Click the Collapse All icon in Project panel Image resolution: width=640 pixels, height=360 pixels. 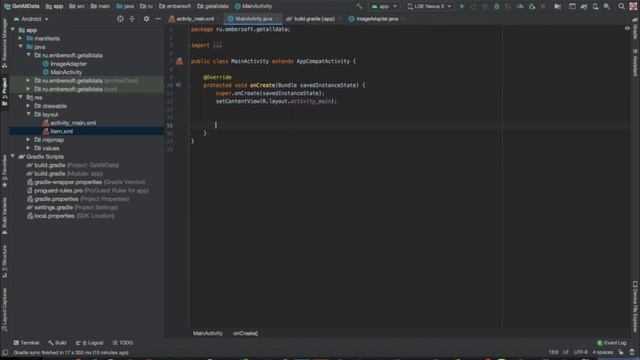tap(132, 19)
